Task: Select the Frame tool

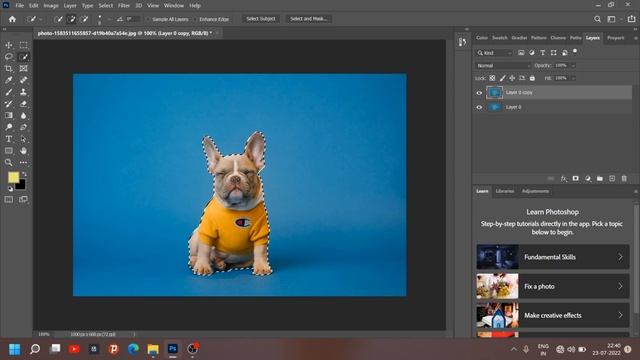Action: coord(23,69)
